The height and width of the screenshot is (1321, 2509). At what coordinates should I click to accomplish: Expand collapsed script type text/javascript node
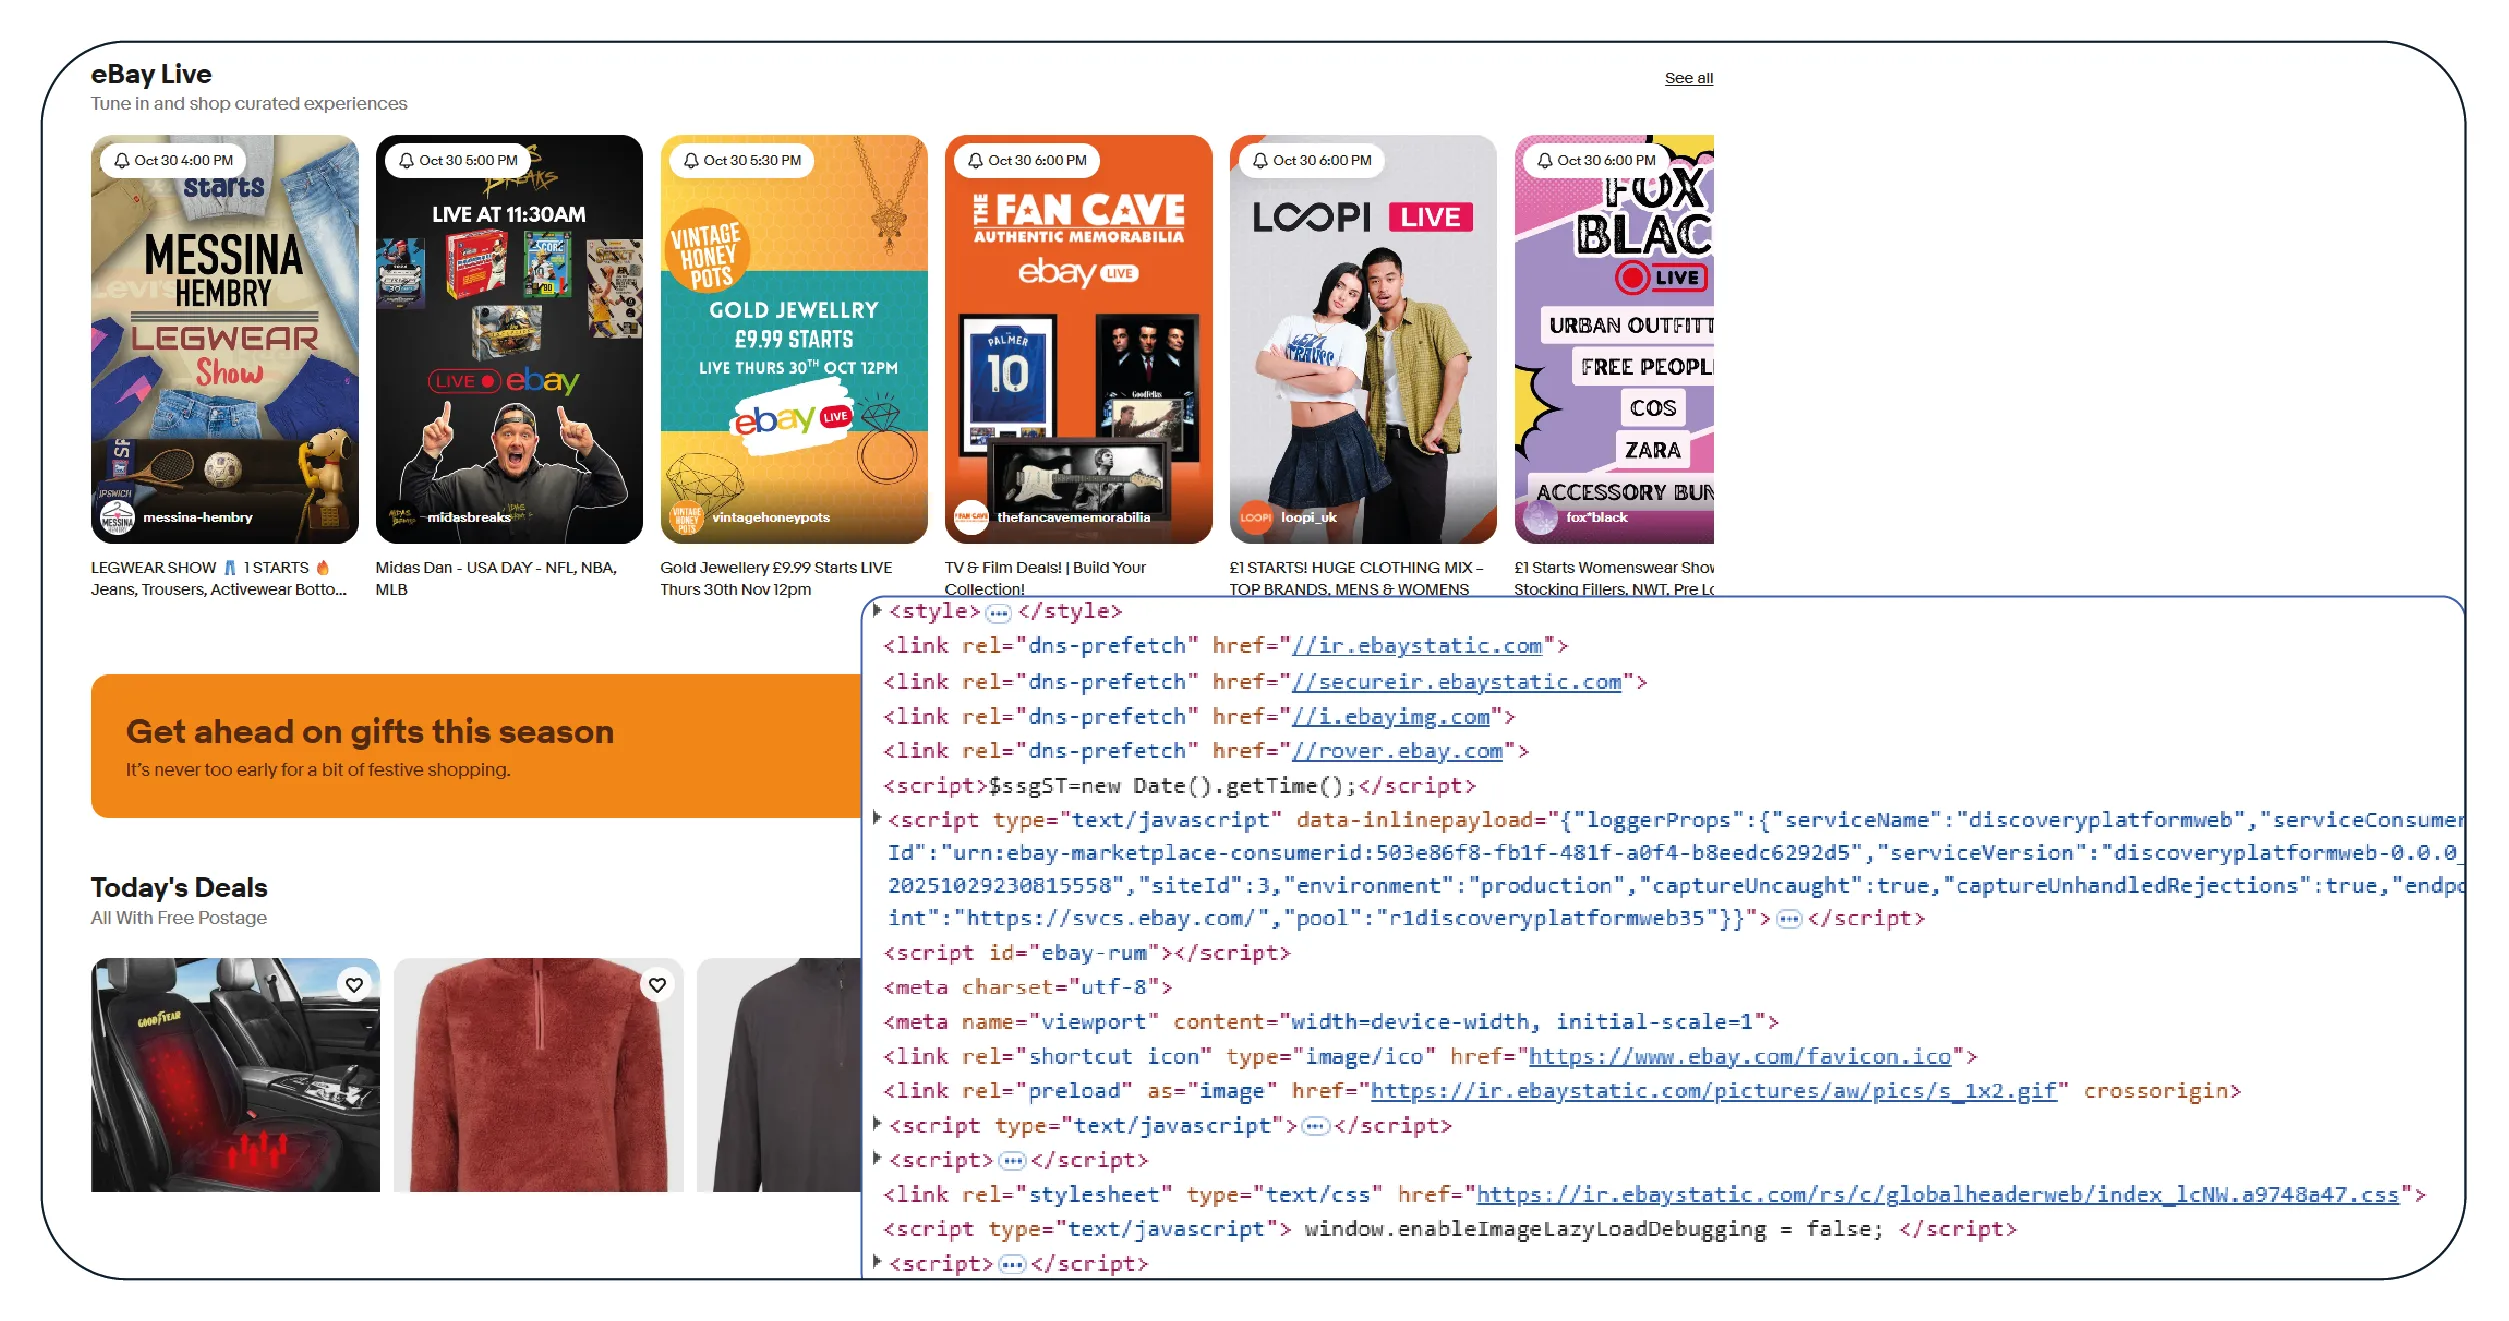(877, 1124)
